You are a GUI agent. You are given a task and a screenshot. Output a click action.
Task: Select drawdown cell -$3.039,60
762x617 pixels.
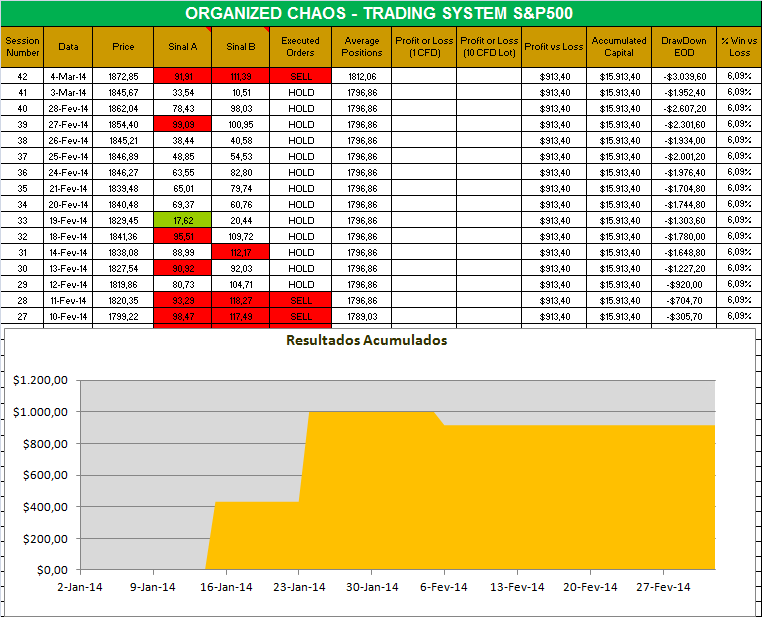[x=684, y=76]
